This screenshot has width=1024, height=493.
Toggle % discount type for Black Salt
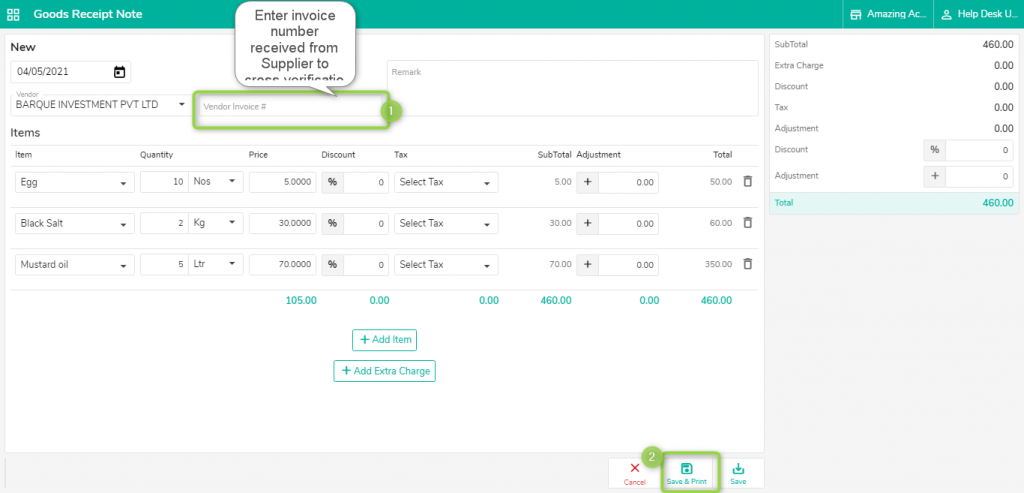click(x=332, y=223)
